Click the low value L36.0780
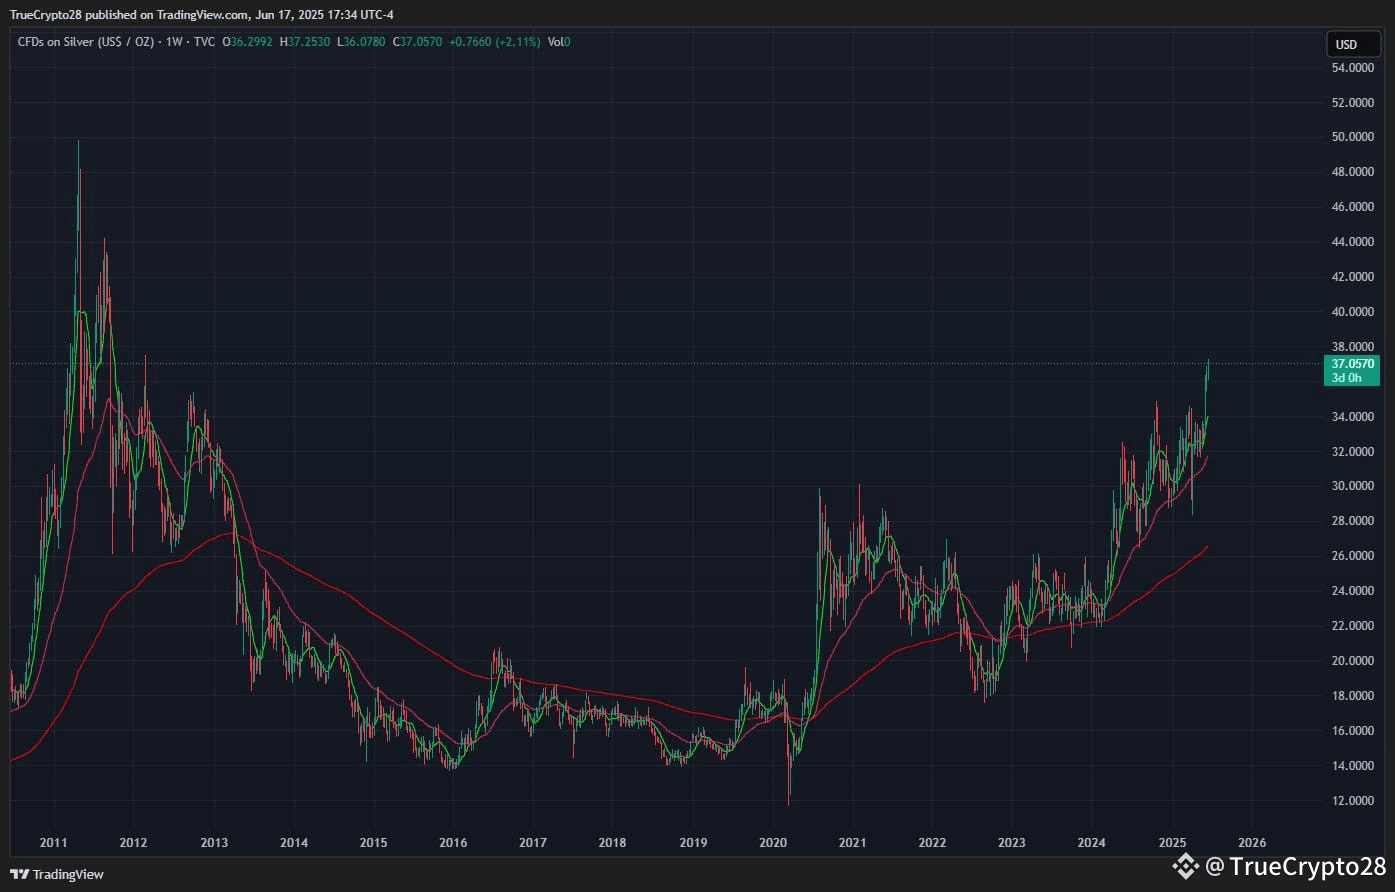The image size is (1395, 892). 361,42
